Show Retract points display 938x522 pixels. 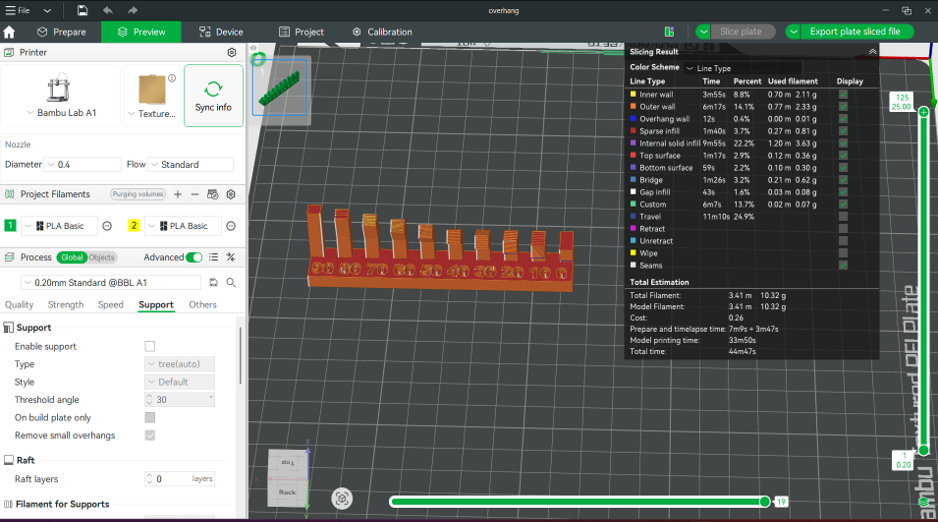tap(843, 228)
